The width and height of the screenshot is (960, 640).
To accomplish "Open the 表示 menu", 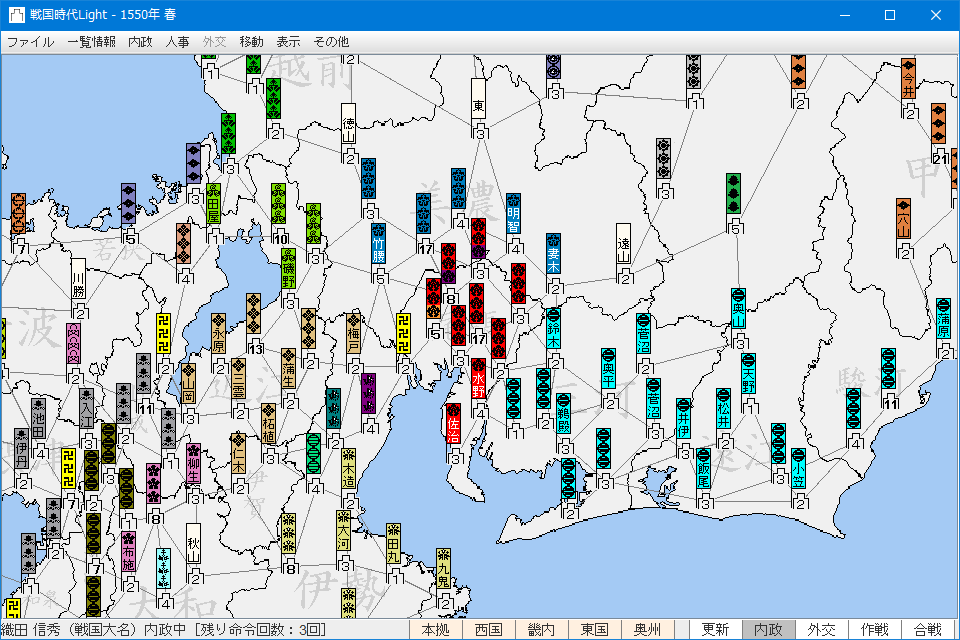I will (x=288, y=42).
